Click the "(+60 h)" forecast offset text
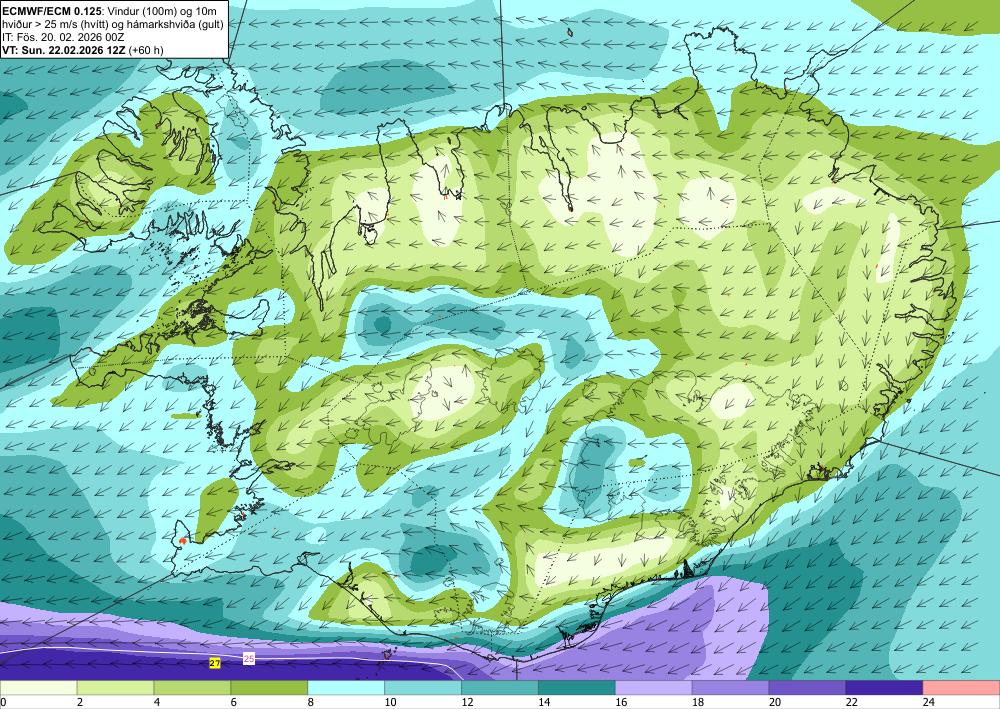The height and width of the screenshot is (709, 1000). tap(146, 50)
